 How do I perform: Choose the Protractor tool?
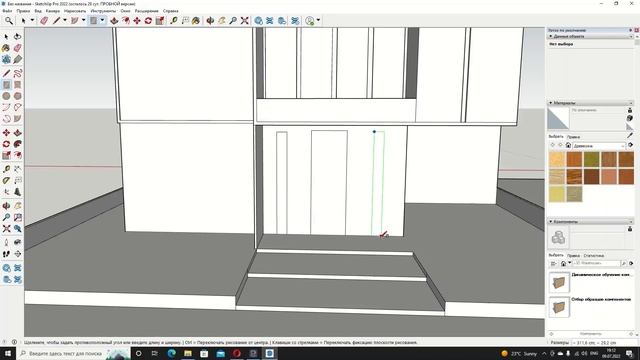tap(6, 180)
